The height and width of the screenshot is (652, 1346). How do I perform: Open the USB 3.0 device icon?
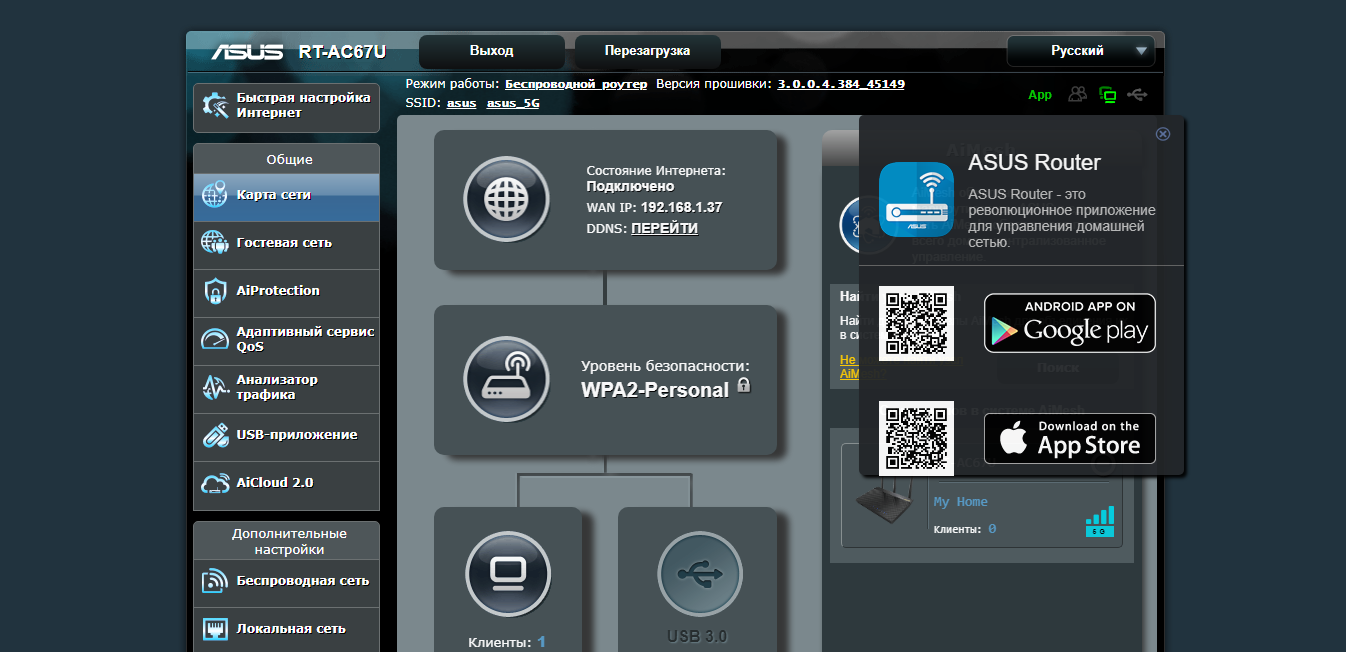pos(699,573)
